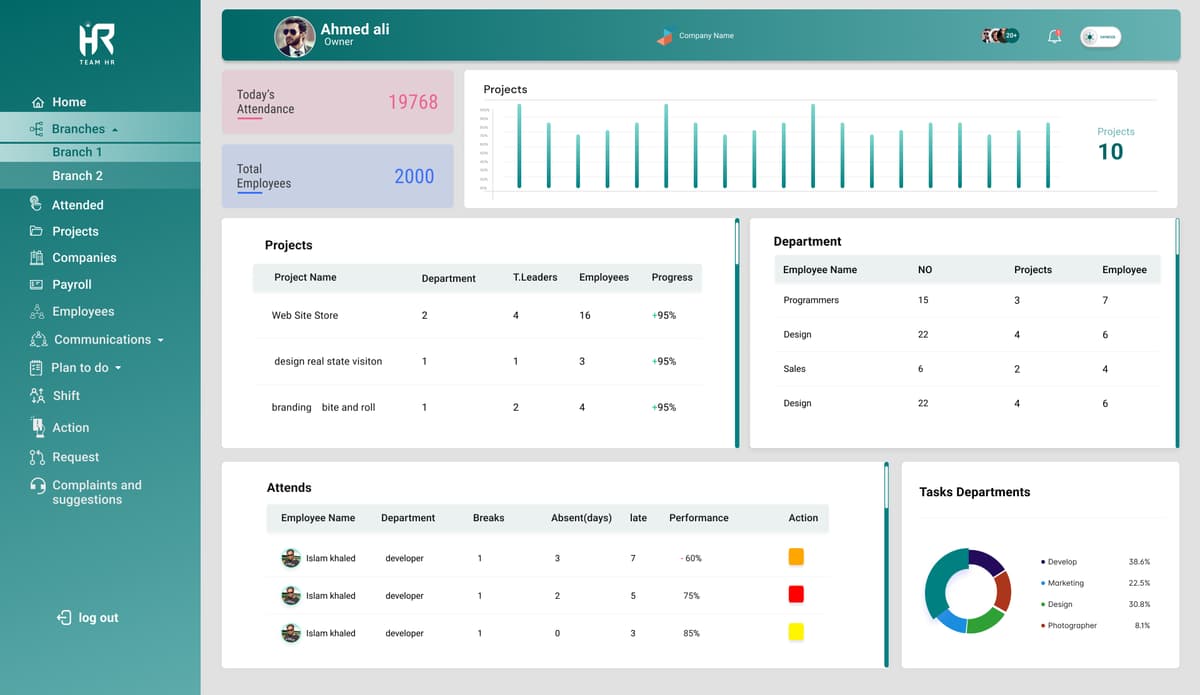The height and width of the screenshot is (695, 1200).
Task: Click the Shift icon in sidebar
Action: tap(37, 396)
